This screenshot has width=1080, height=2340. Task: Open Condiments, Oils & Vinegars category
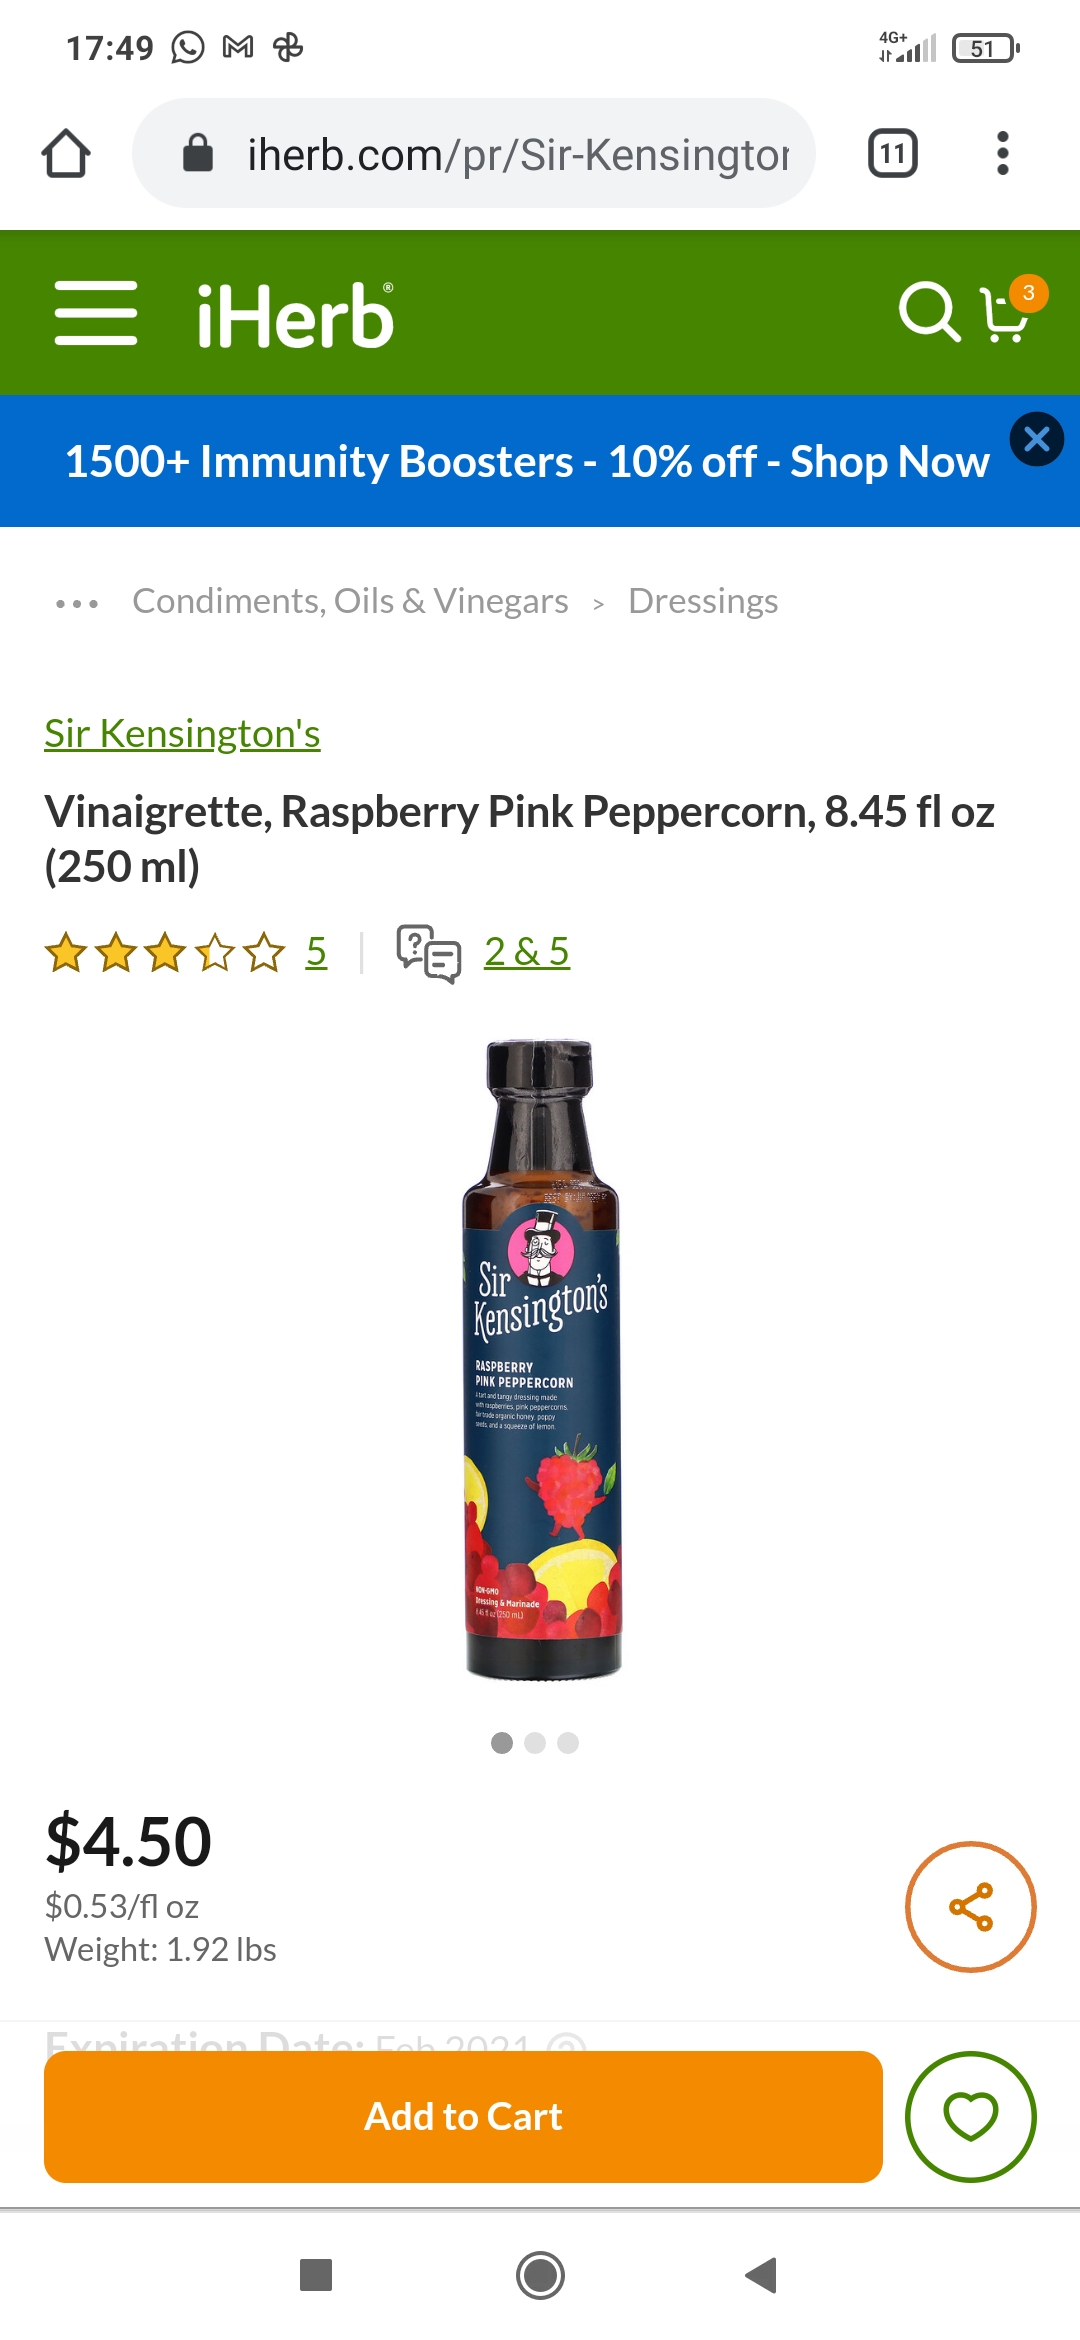(350, 601)
